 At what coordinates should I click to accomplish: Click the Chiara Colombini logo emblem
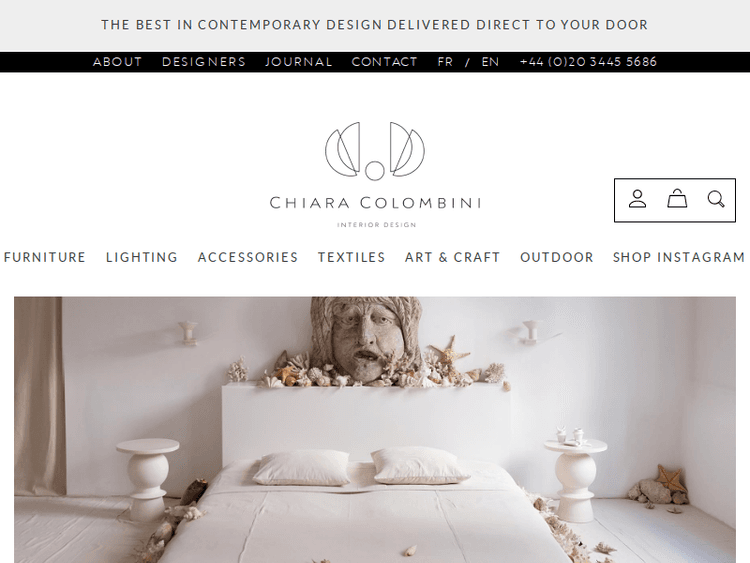pos(375,151)
